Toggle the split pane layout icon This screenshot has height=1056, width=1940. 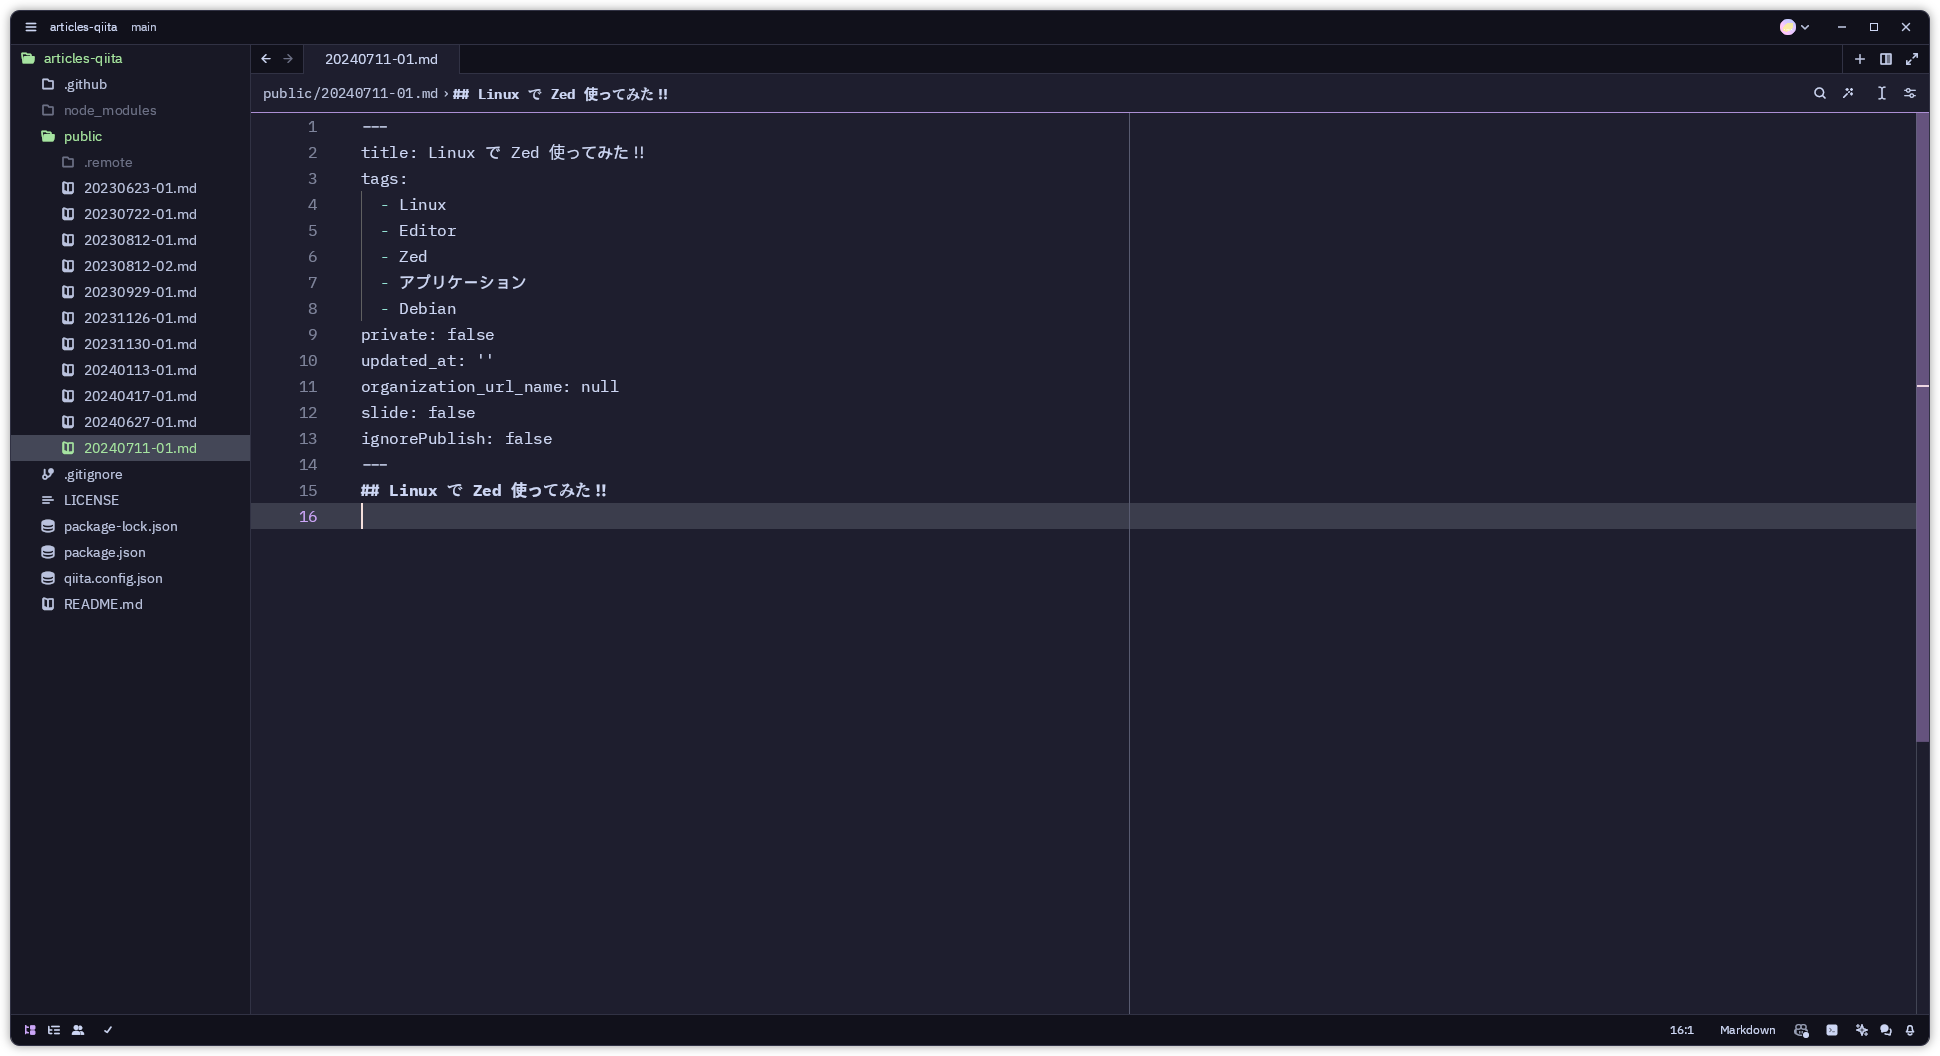(1885, 59)
